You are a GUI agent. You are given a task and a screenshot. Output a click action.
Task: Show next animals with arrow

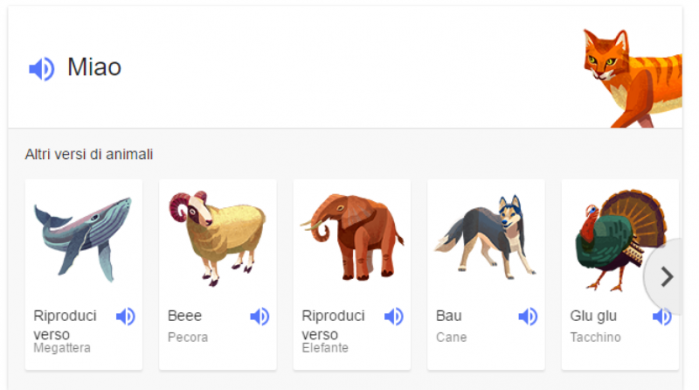(x=666, y=277)
